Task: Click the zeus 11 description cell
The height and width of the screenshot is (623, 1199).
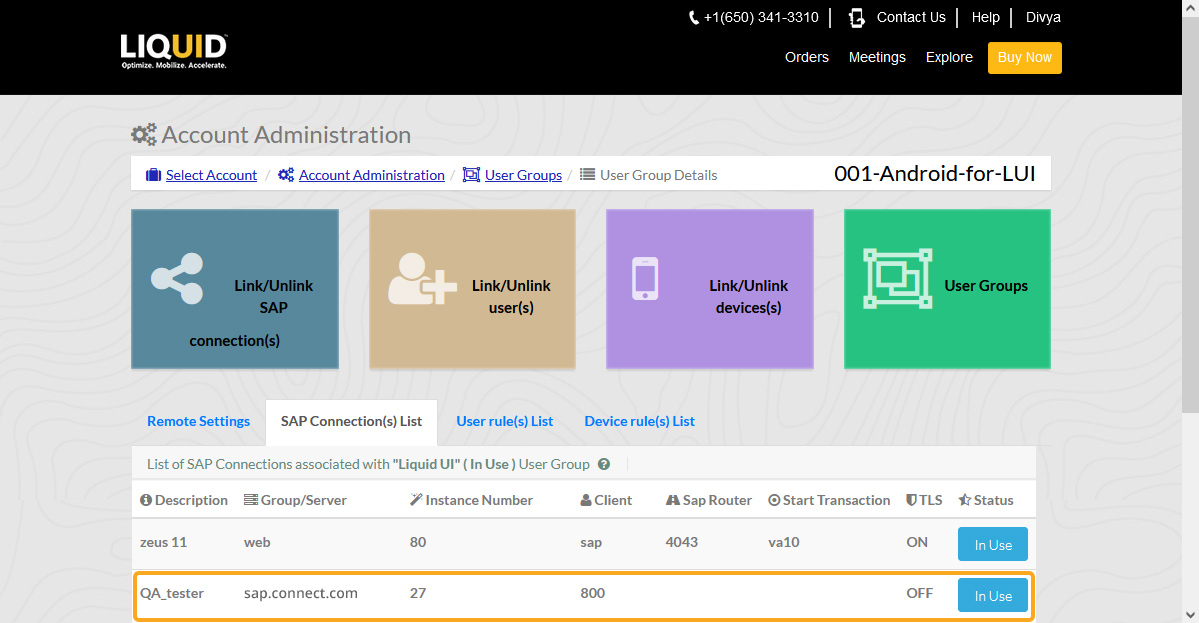Action: coord(164,542)
